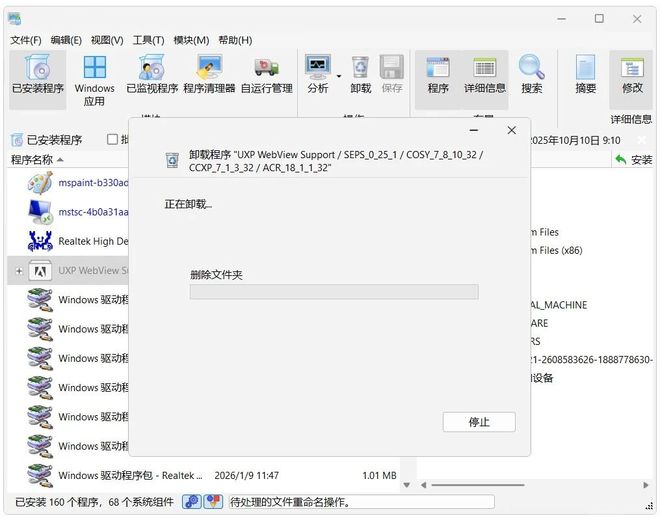Click the green 安装 arrow icon

tap(621, 159)
